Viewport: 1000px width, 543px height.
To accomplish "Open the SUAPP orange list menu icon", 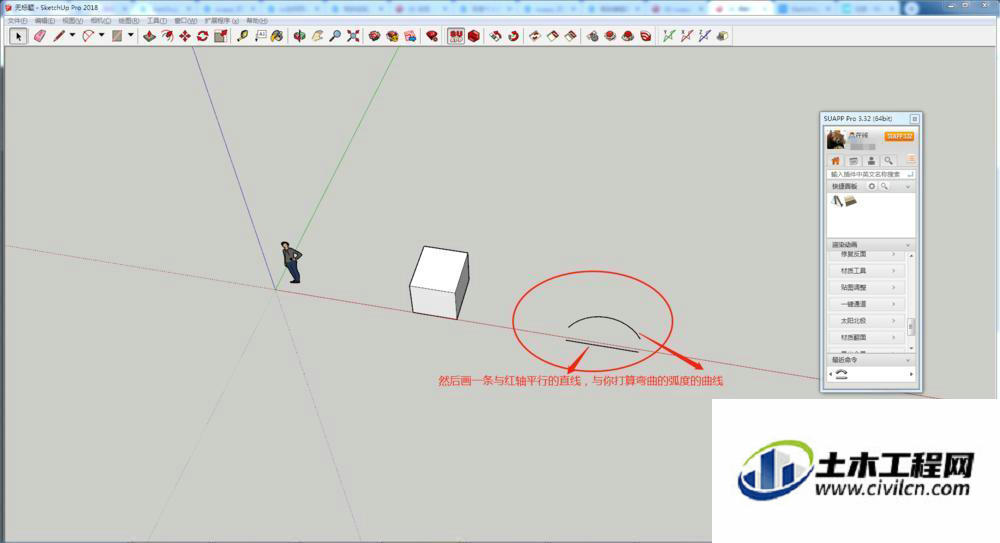I will point(910,159).
